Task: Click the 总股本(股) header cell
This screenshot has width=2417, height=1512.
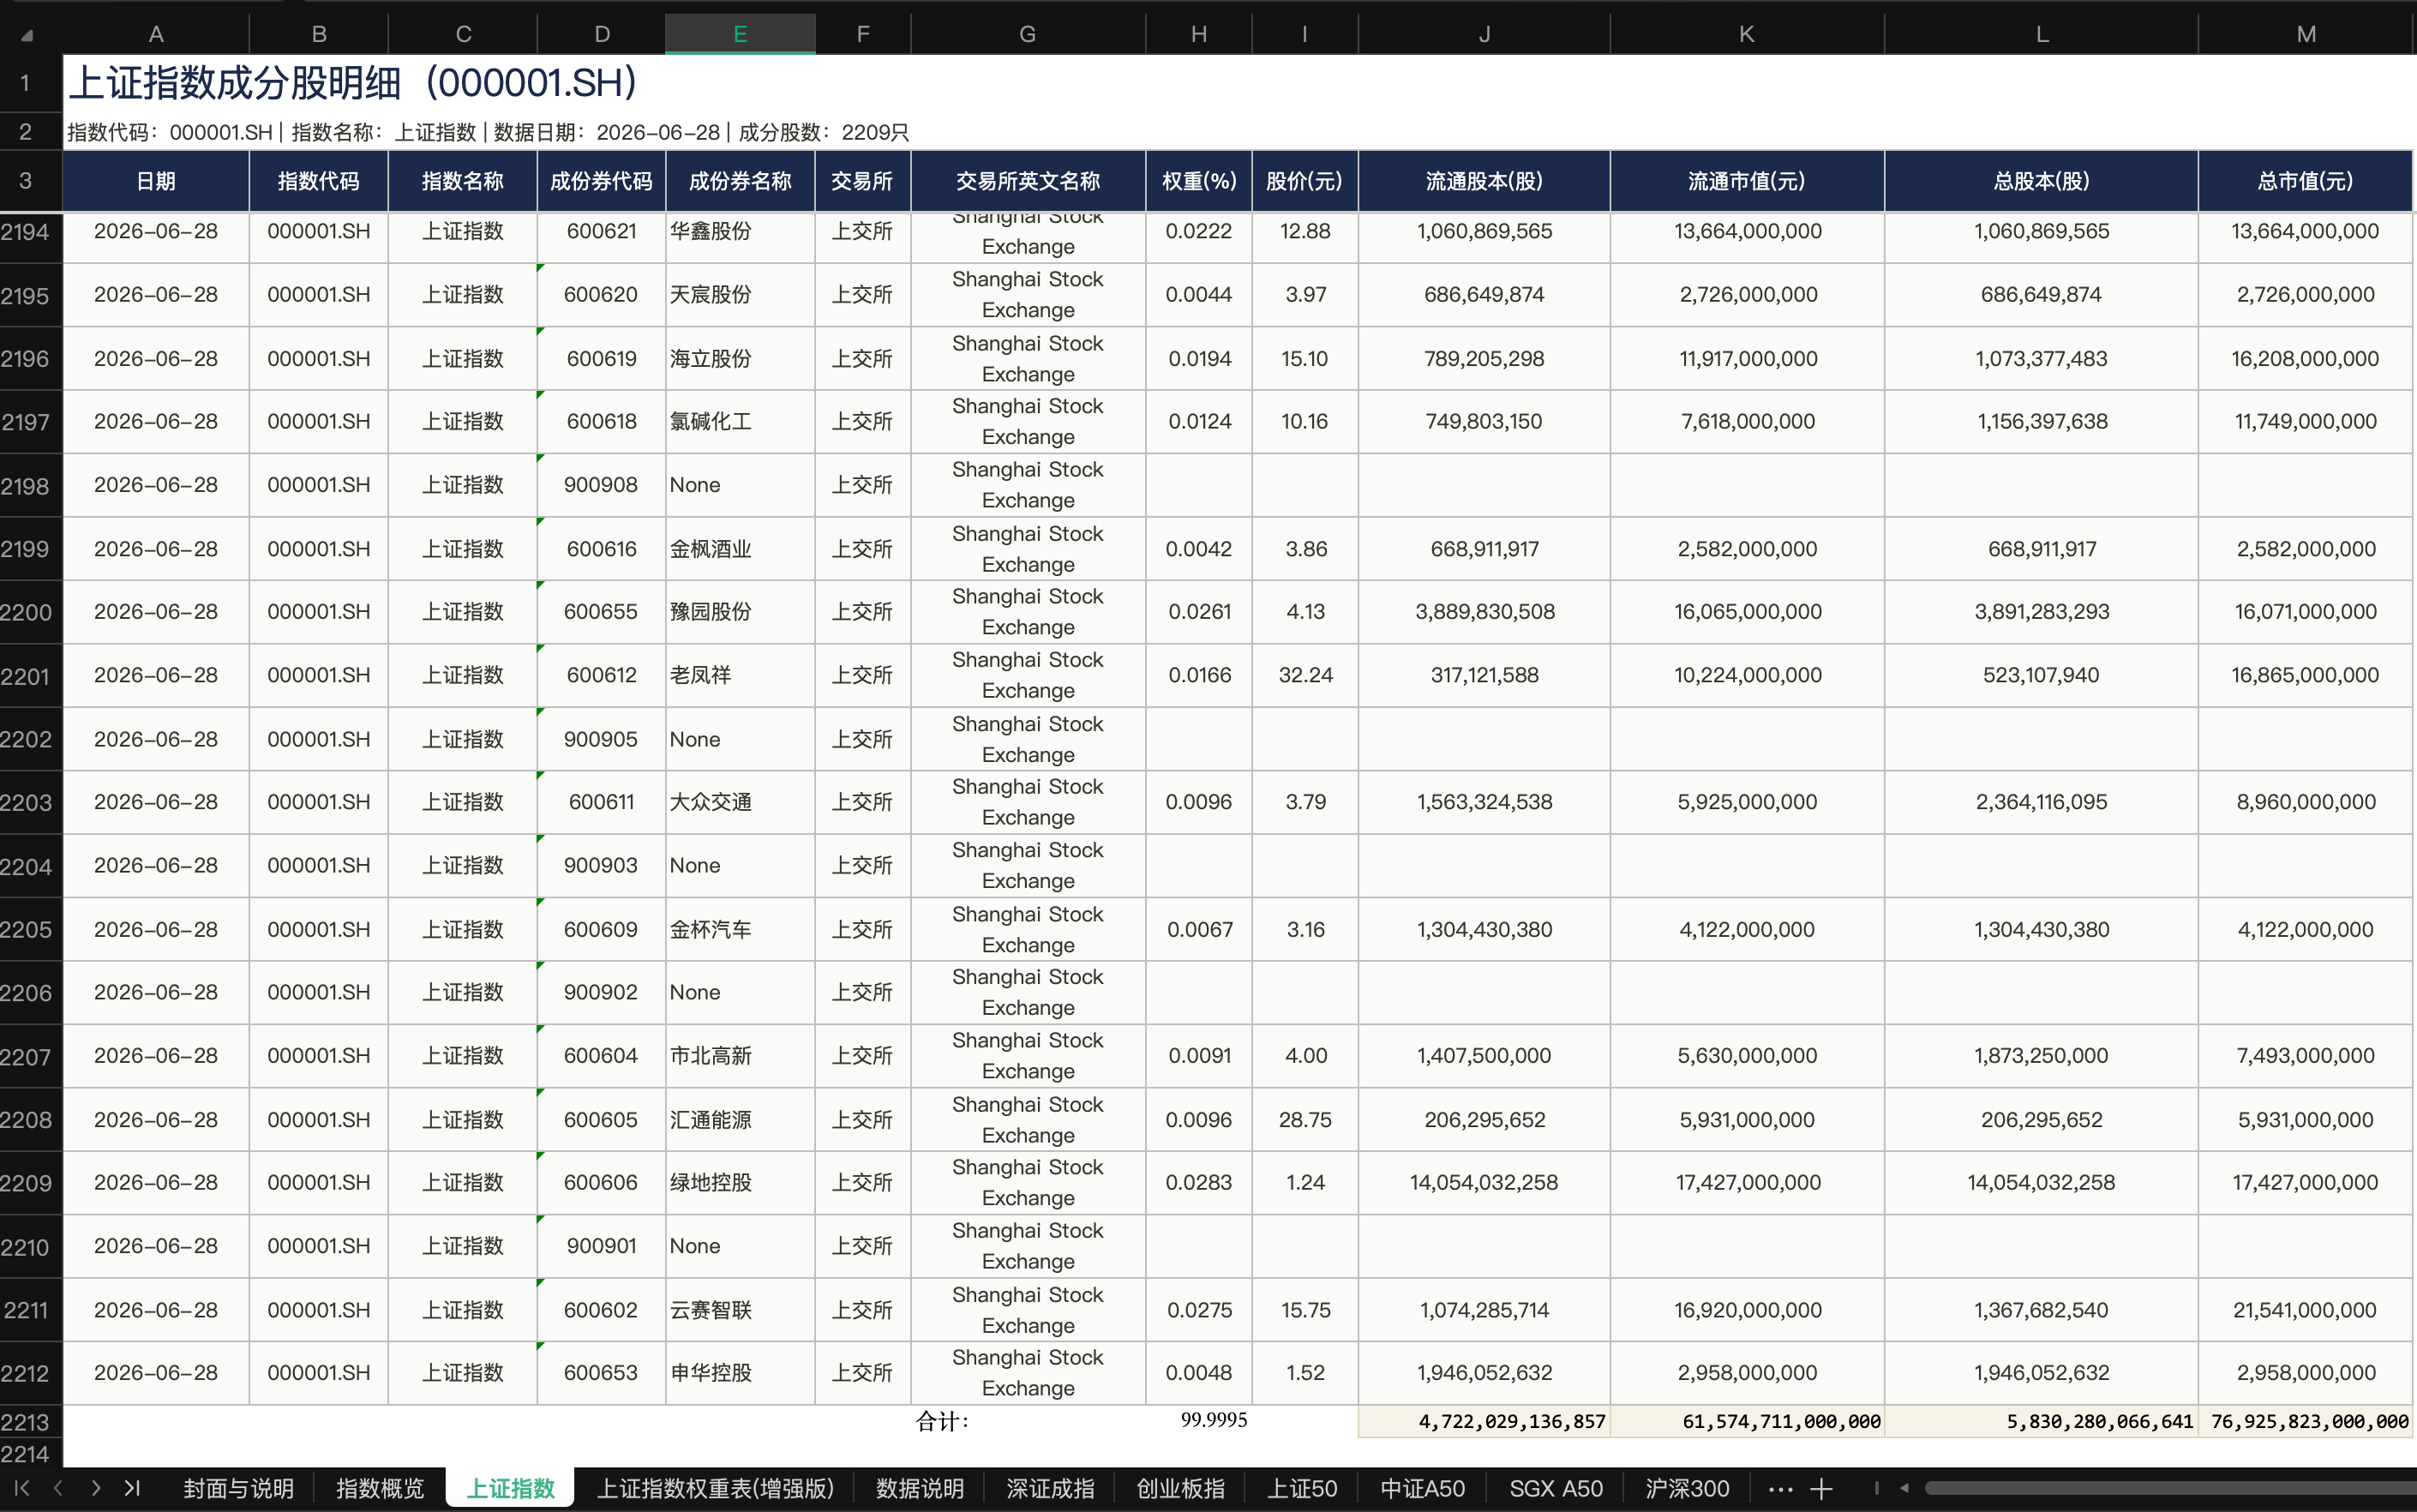Action: click(2041, 181)
